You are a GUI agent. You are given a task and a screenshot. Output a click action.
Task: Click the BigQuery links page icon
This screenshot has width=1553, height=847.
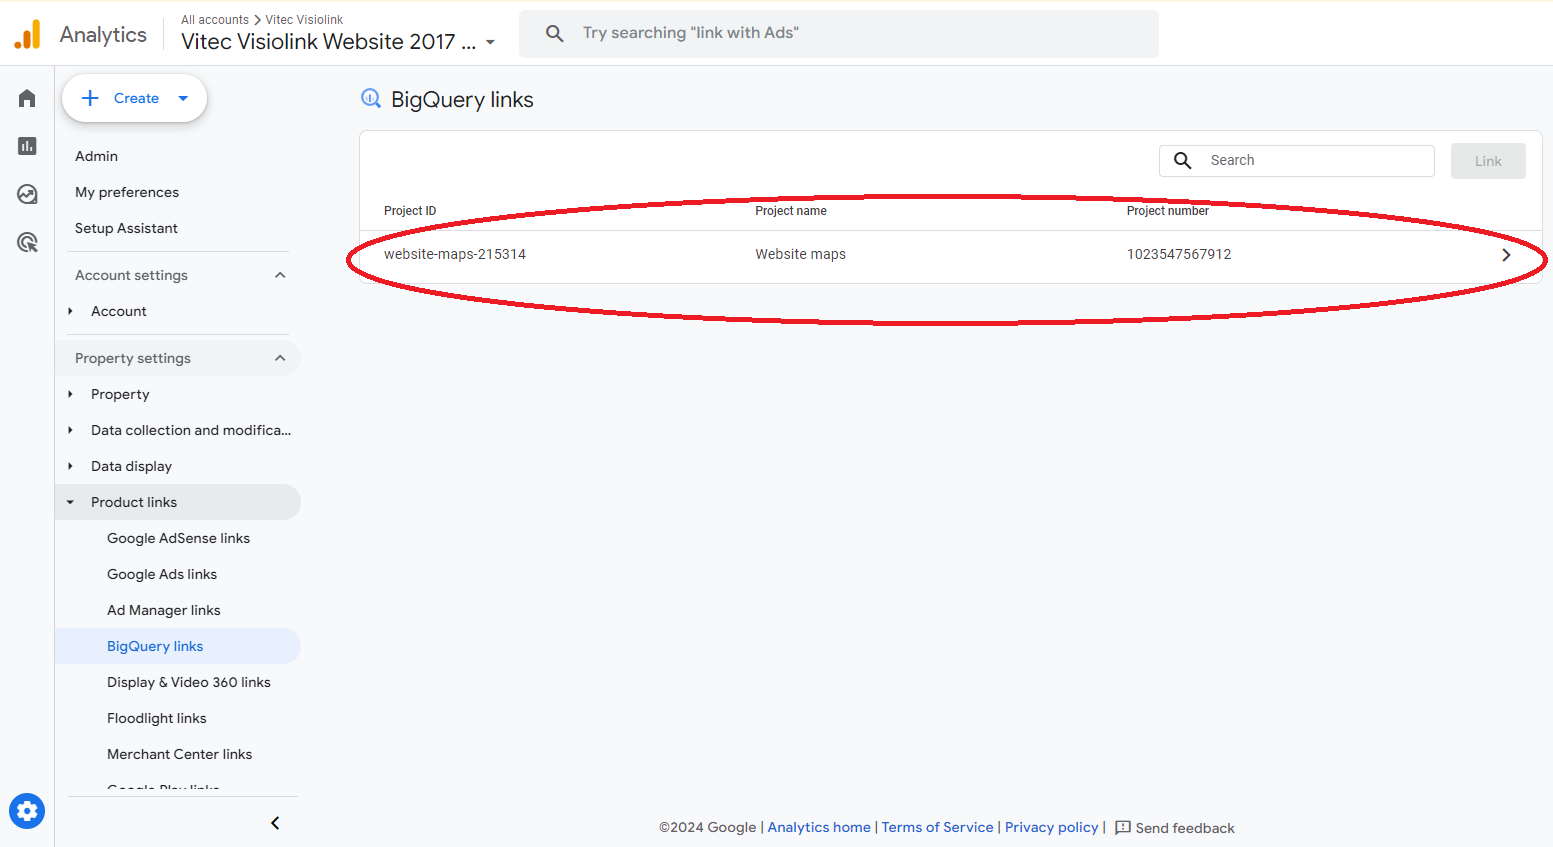coord(371,98)
